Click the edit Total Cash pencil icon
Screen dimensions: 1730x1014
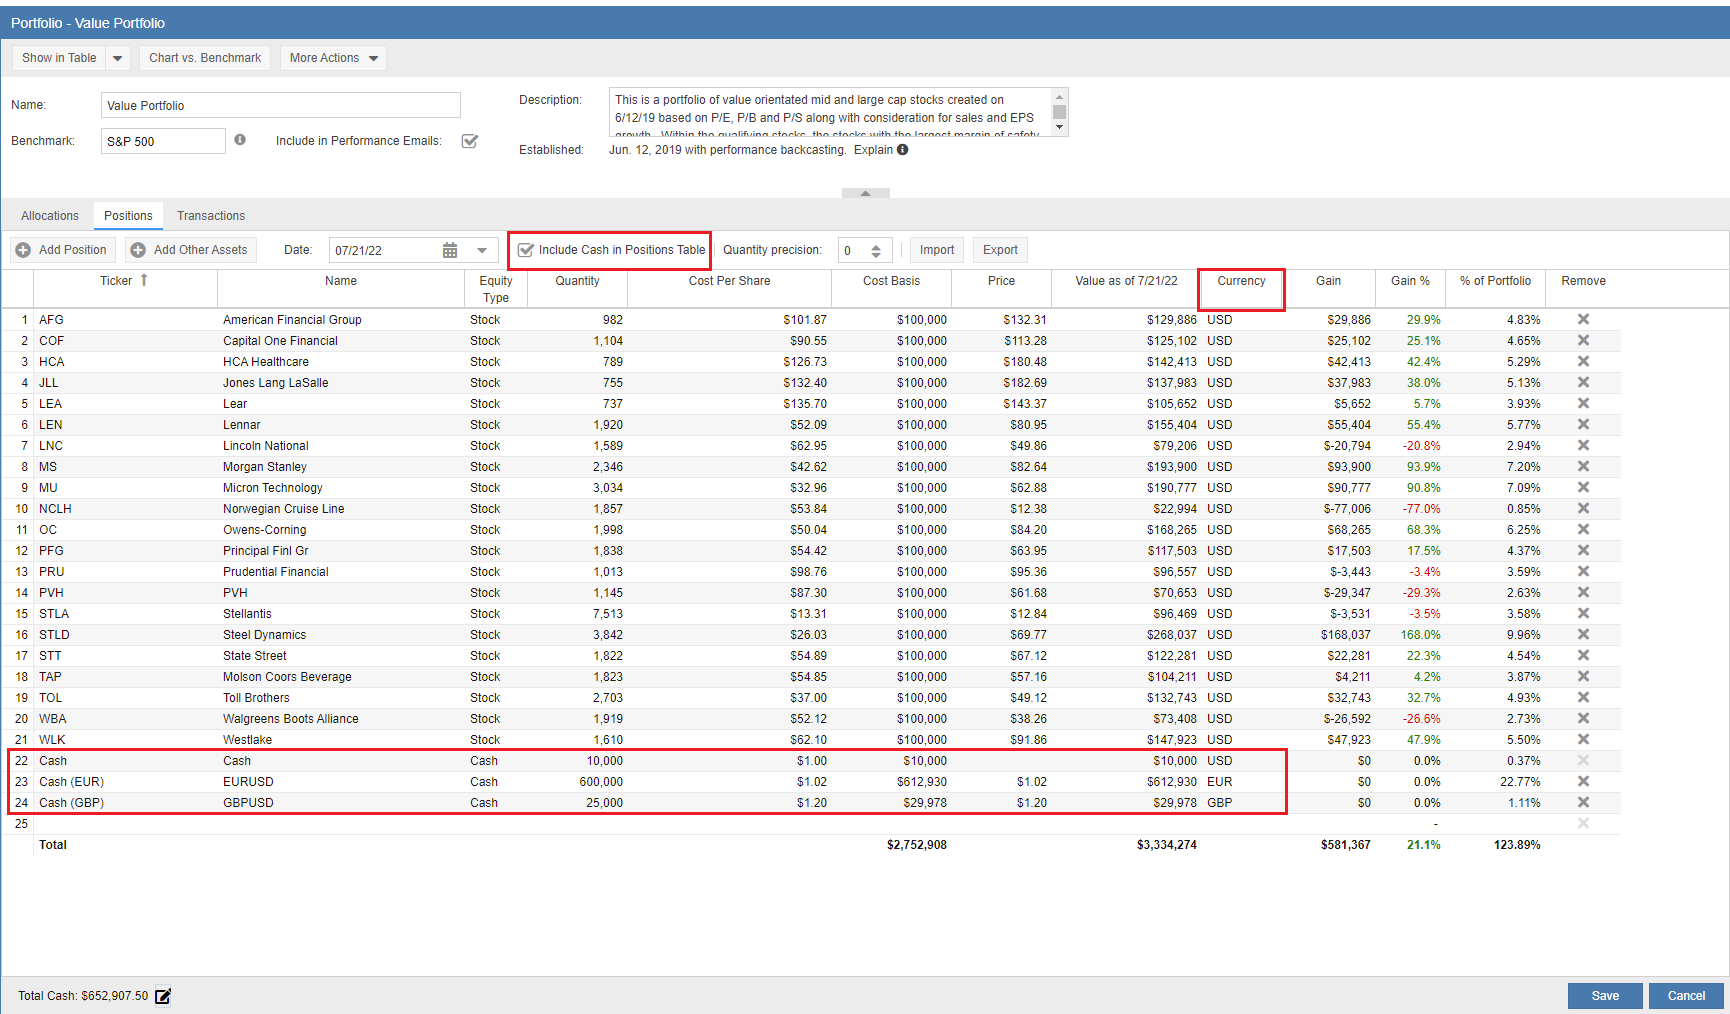coord(163,996)
